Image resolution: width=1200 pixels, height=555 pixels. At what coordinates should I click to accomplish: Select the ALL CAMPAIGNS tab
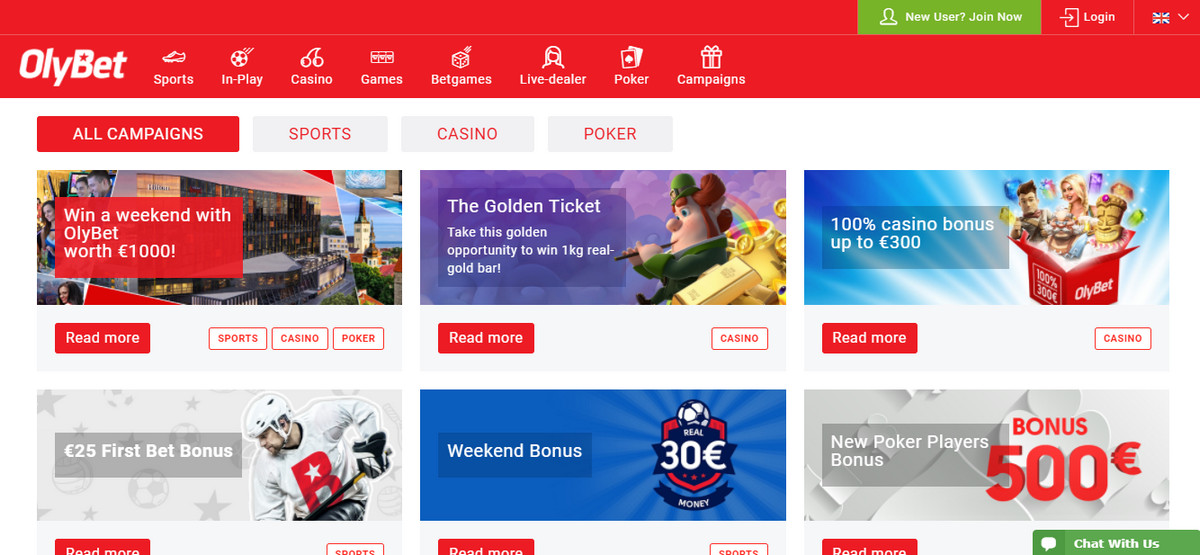[x=138, y=134]
